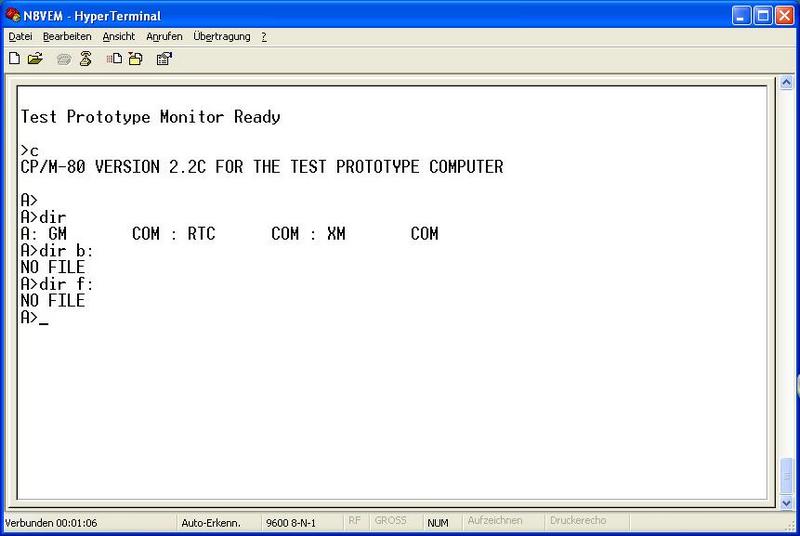Click the 9600 8-N-1 status bar field
Screen dimensions: 800x536
pyautogui.click(x=290, y=522)
